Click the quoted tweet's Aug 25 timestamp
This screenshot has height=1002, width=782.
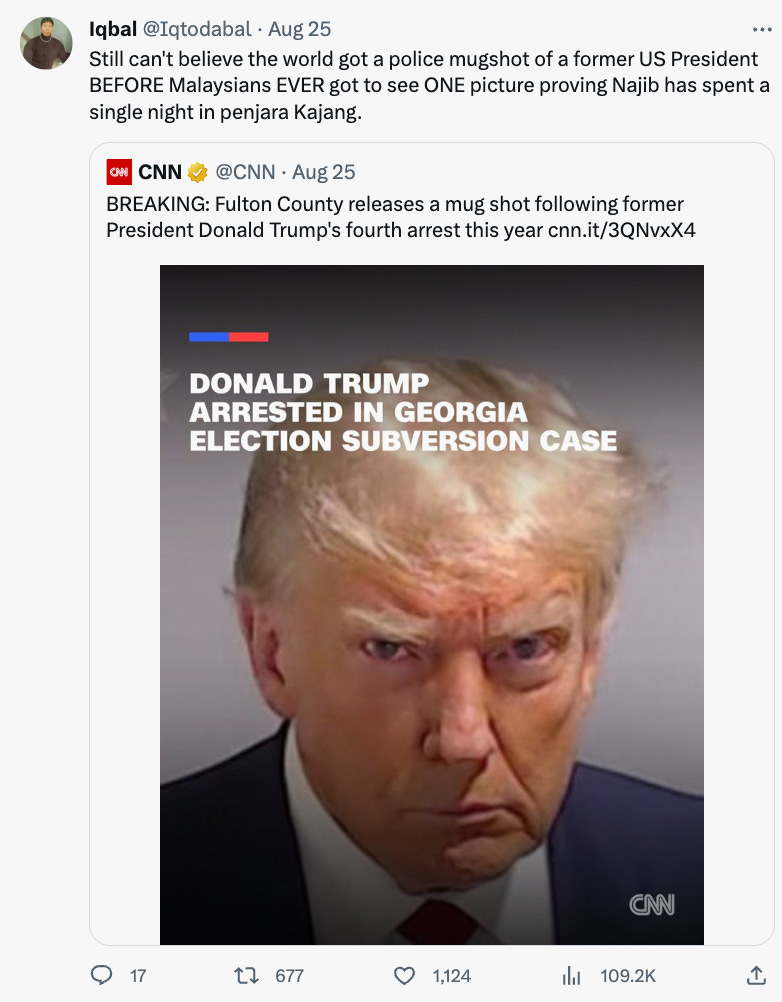[323, 172]
